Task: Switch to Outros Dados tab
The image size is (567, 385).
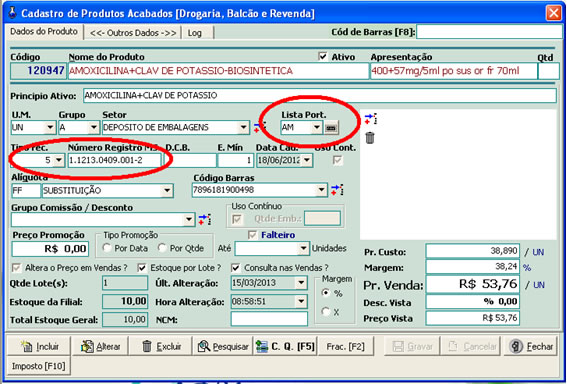Action: [133, 33]
